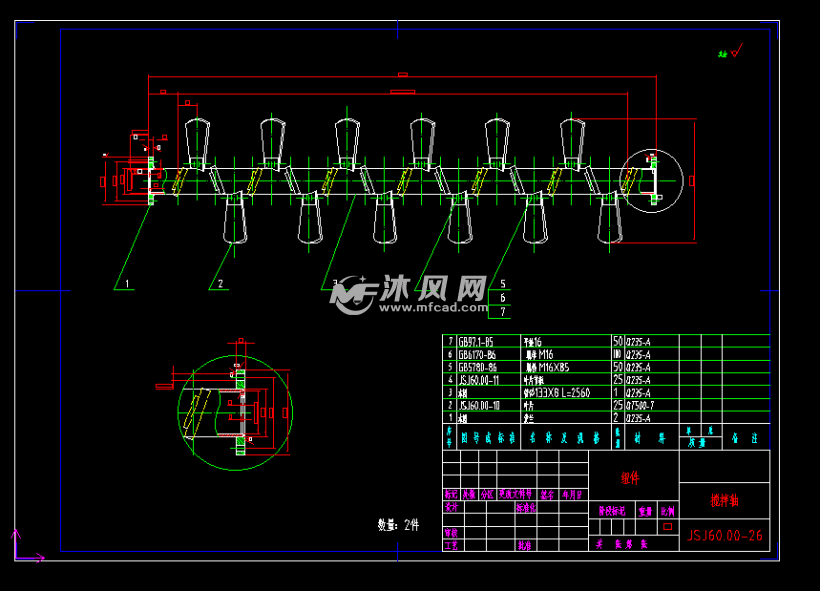Click balloon number 5 in stacked callout
820x591 pixels.
(503, 283)
